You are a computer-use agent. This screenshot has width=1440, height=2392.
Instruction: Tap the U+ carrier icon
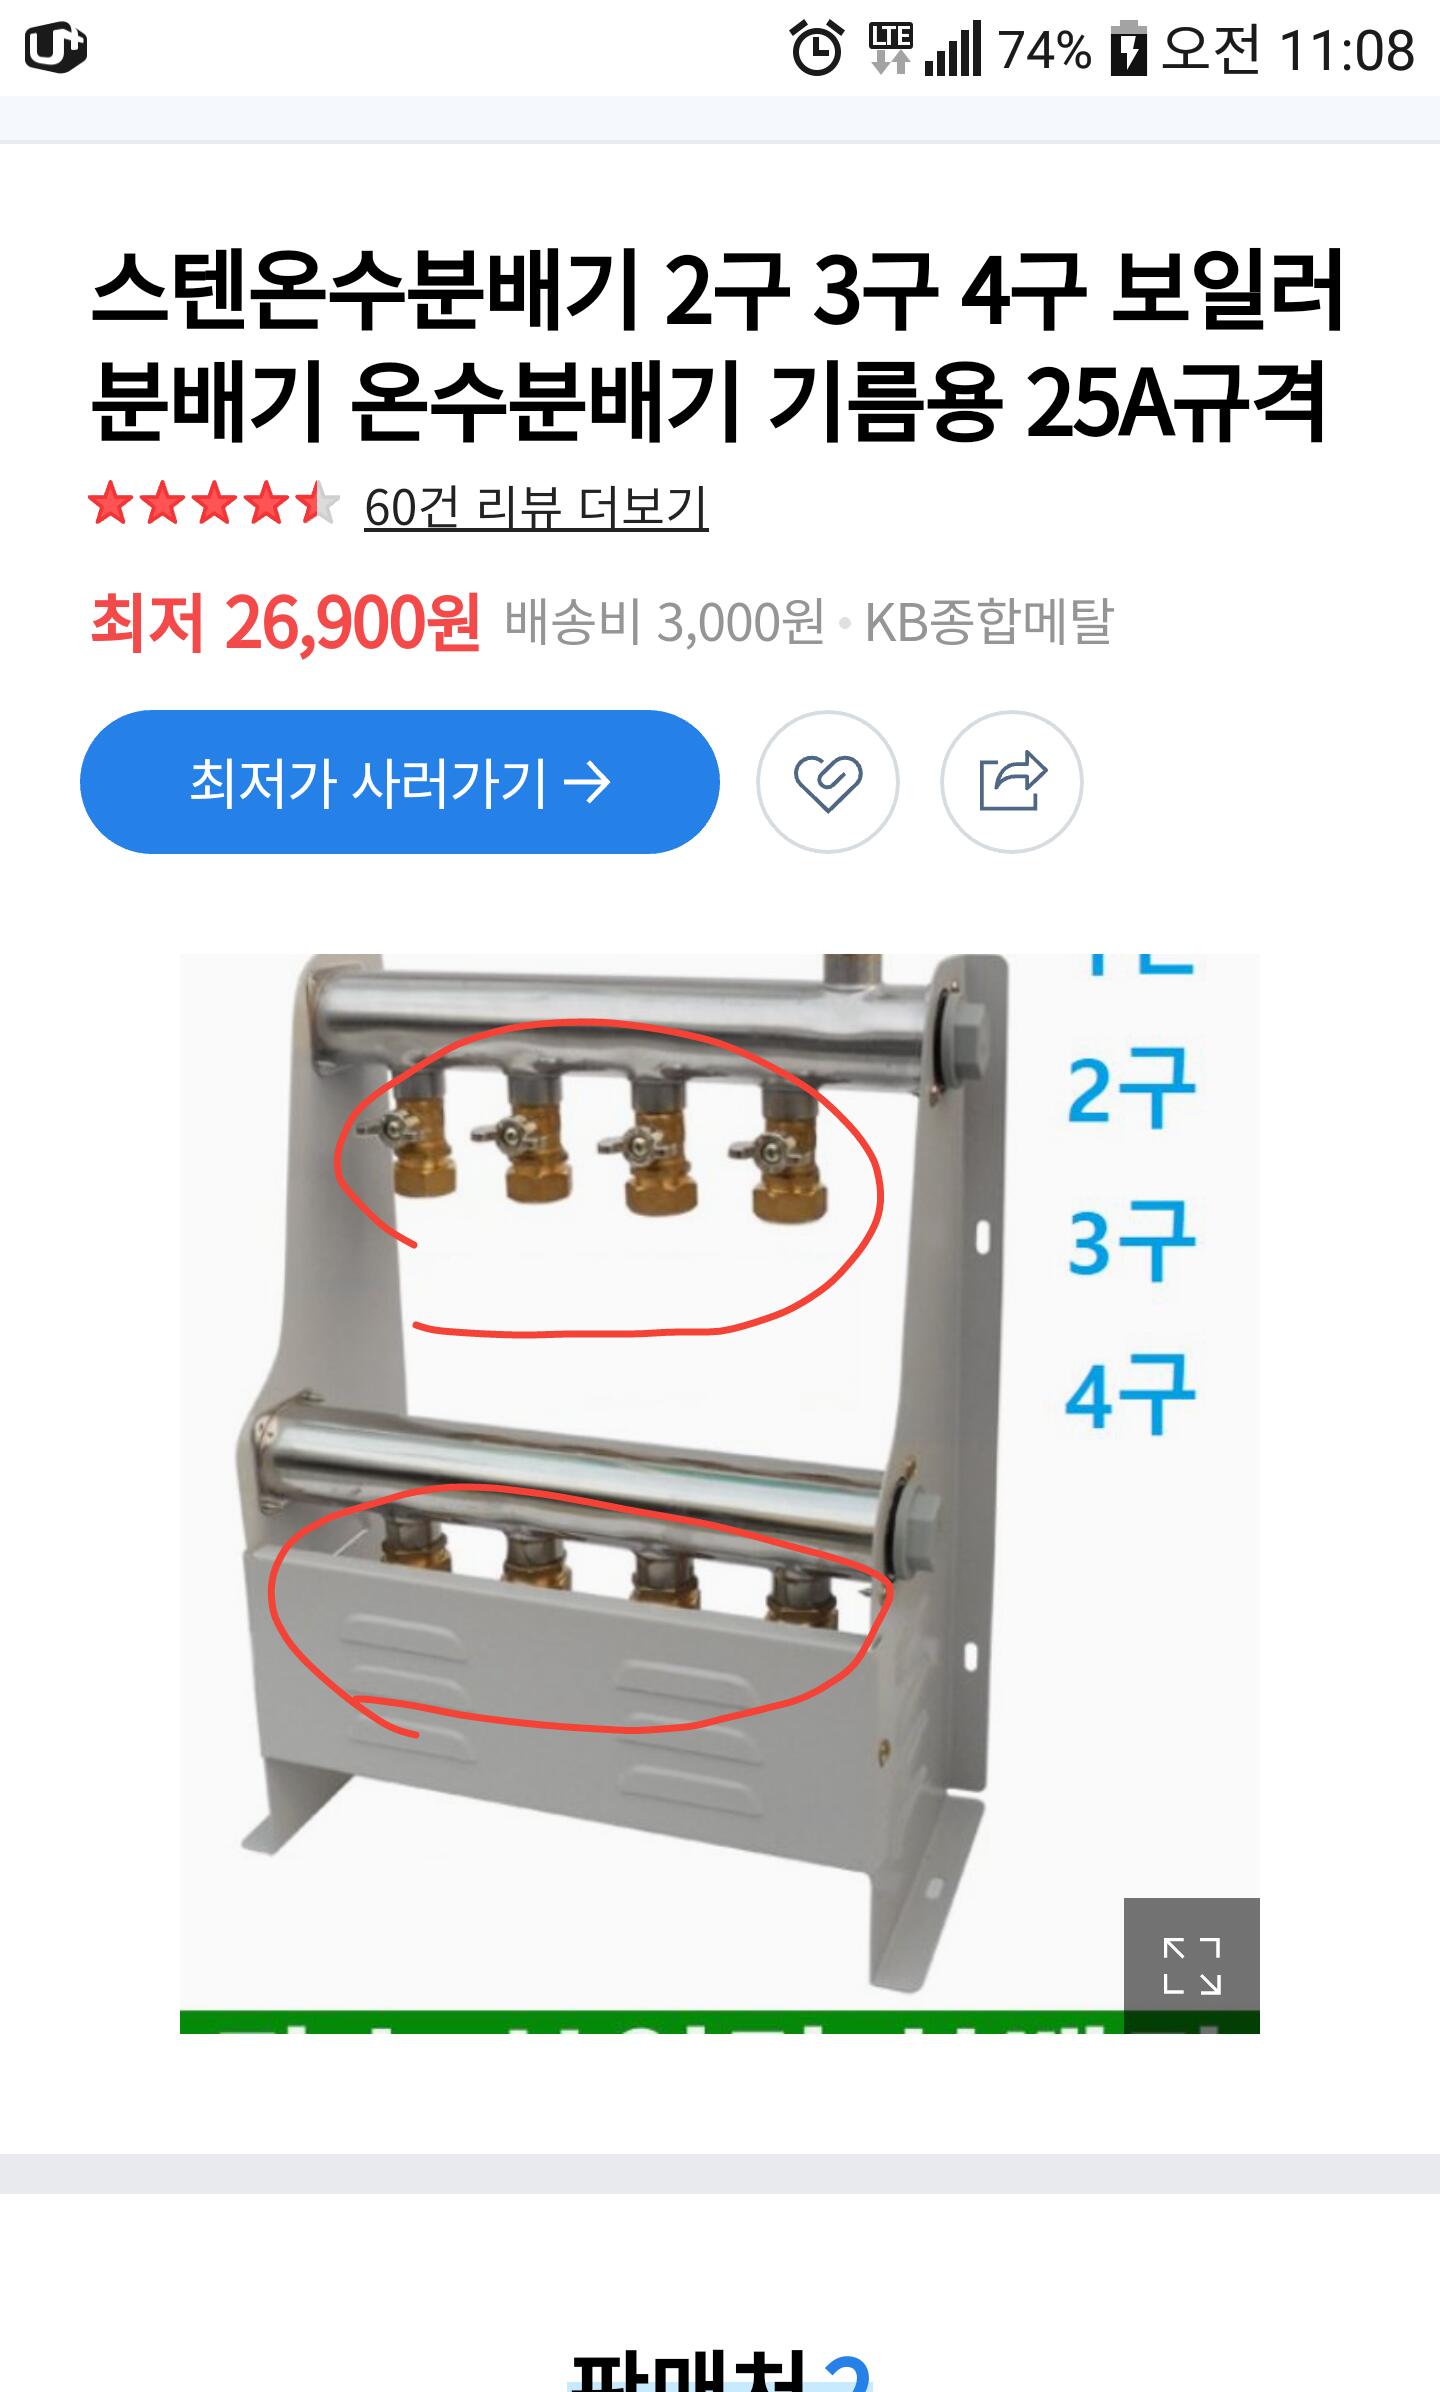click(55, 48)
